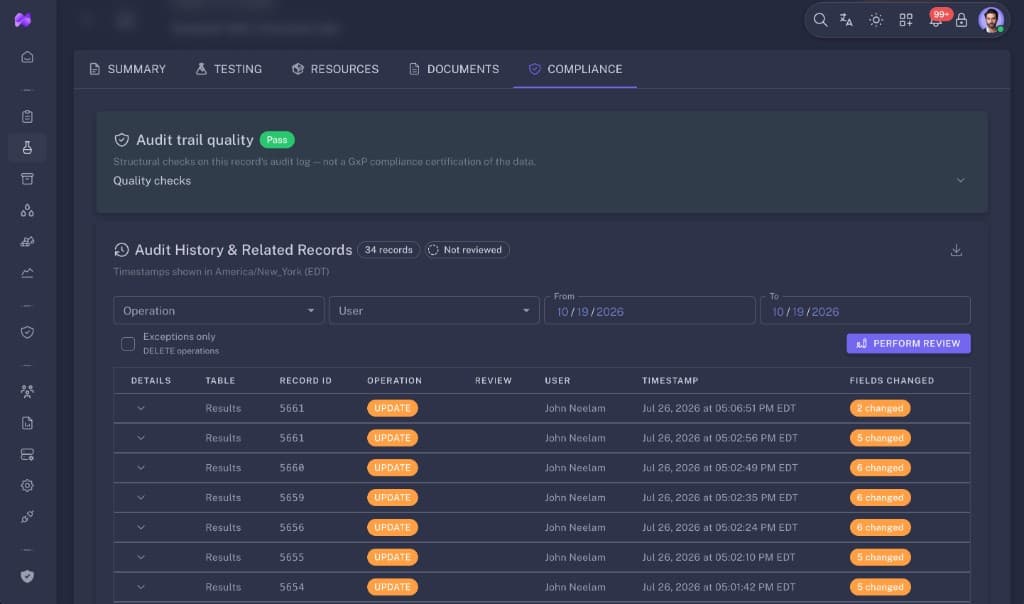Expand details for record 5656 row
The height and width of the screenshot is (604, 1024).
140,528
